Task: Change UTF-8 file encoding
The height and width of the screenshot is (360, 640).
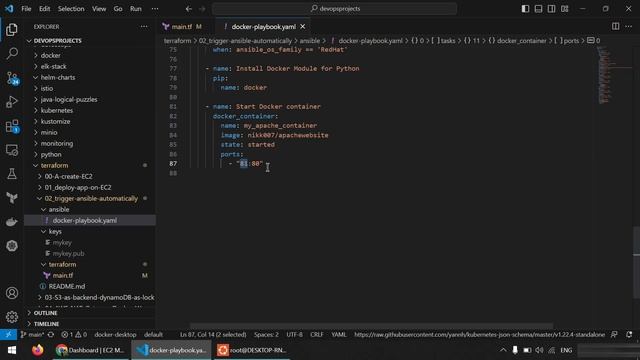Action: click(294, 334)
